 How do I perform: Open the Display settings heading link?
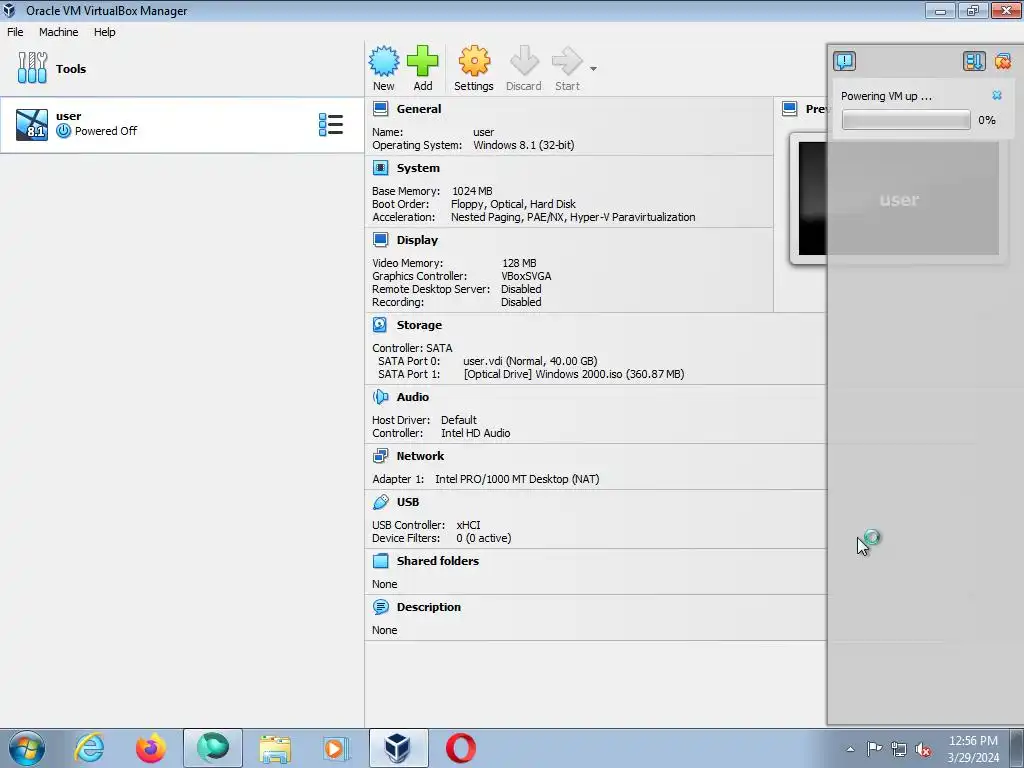(x=417, y=240)
